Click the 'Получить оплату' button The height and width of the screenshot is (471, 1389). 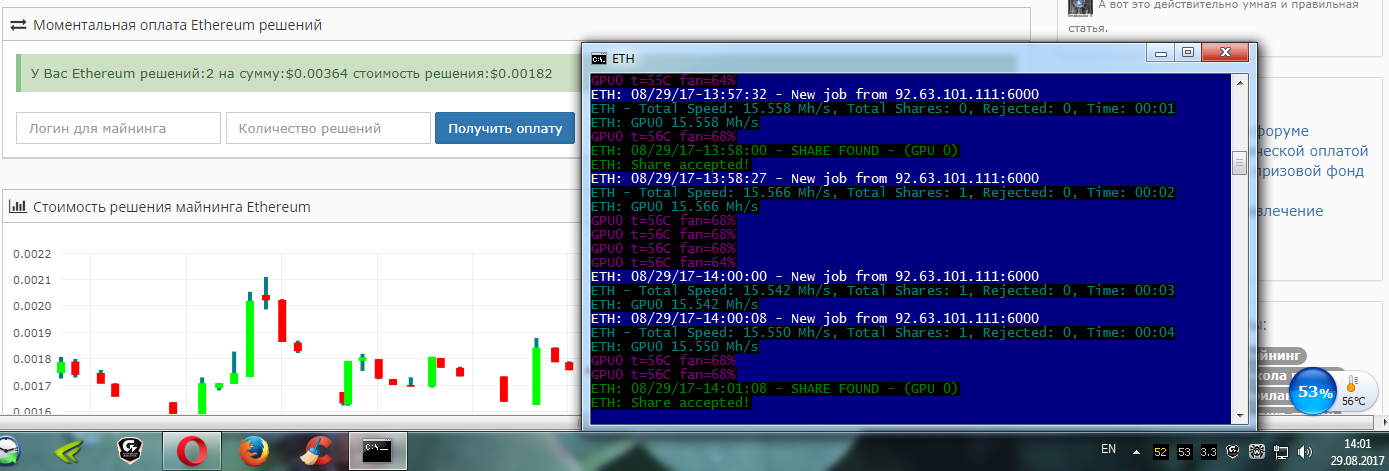point(505,128)
